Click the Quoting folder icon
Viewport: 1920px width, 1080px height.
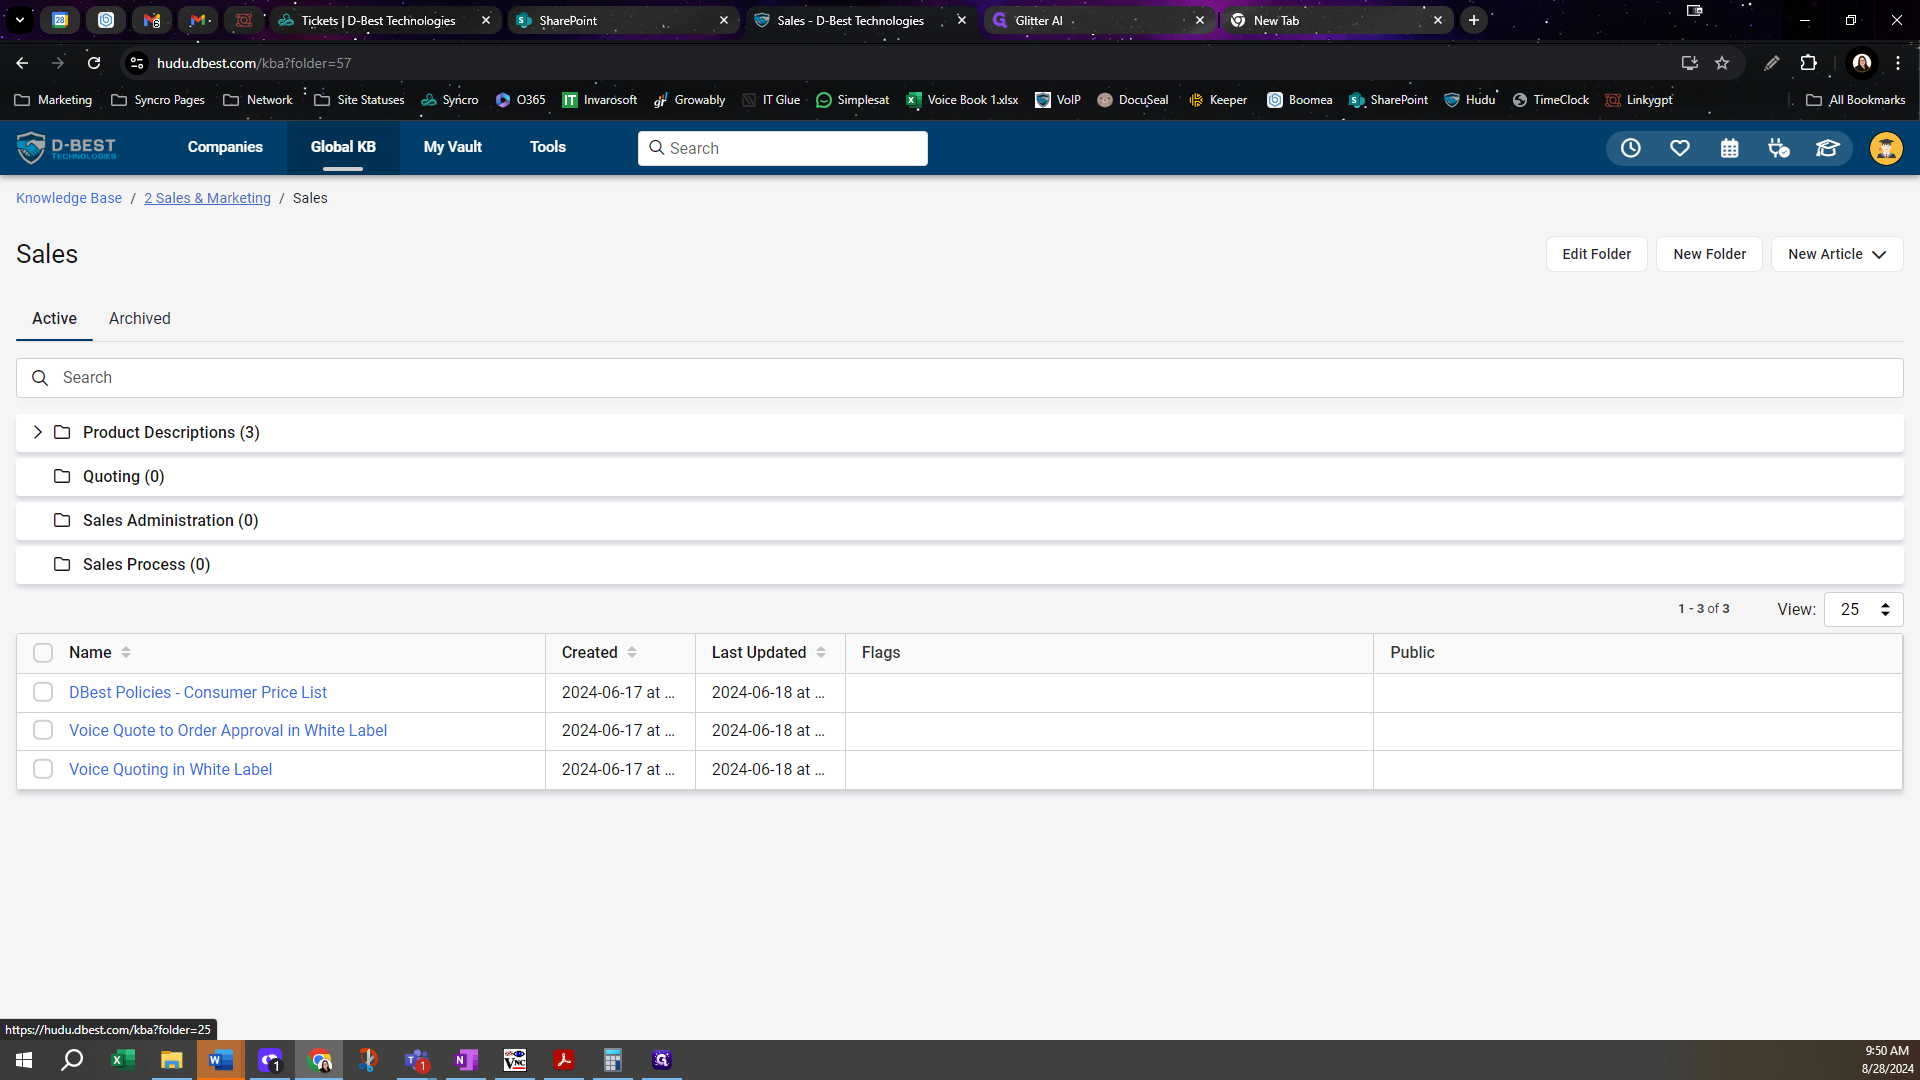pyautogui.click(x=62, y=476)
